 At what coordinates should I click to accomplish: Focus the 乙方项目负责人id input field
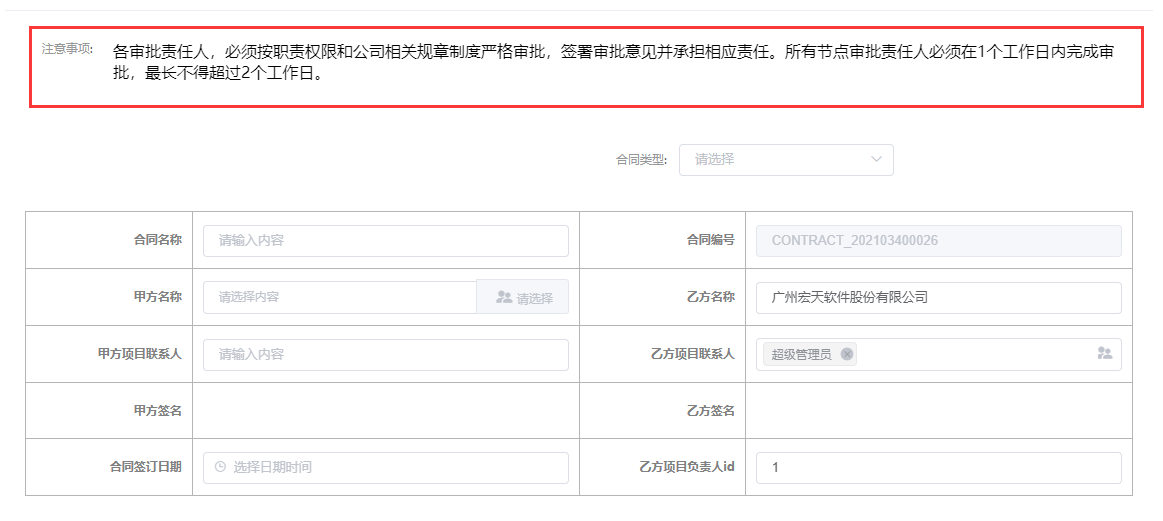[x=938, y=468]
